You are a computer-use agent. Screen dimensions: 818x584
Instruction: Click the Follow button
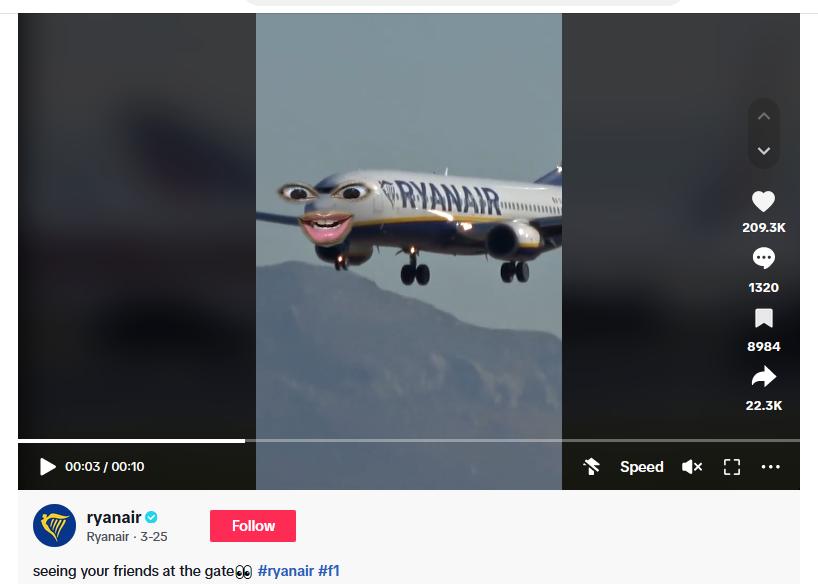(x=253, y=526)
